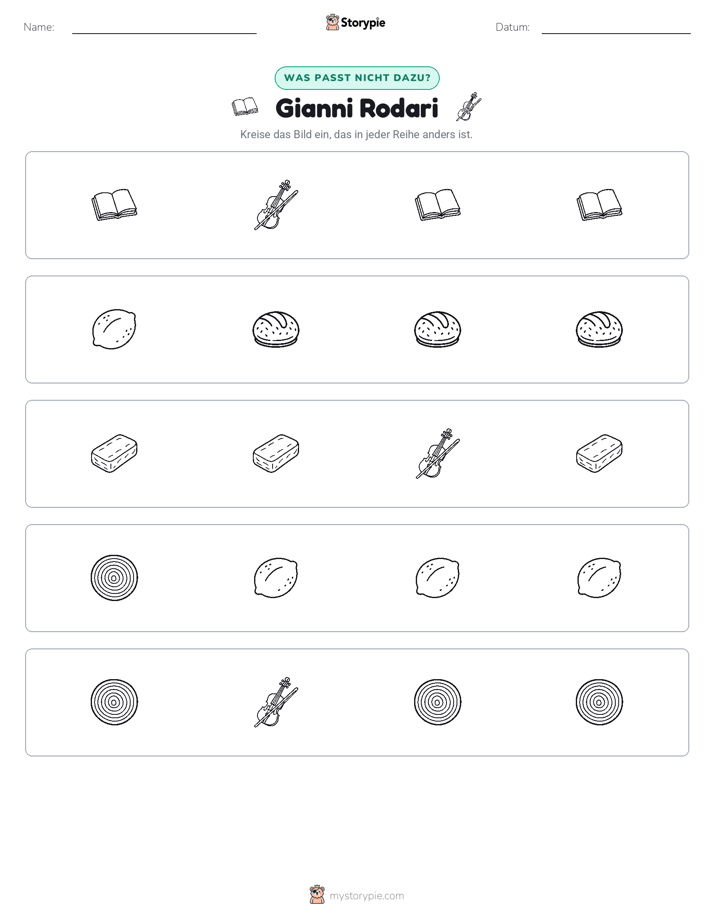714x924 pixels.
Task: Select the last lemon in row four
Action: point(599,578)
